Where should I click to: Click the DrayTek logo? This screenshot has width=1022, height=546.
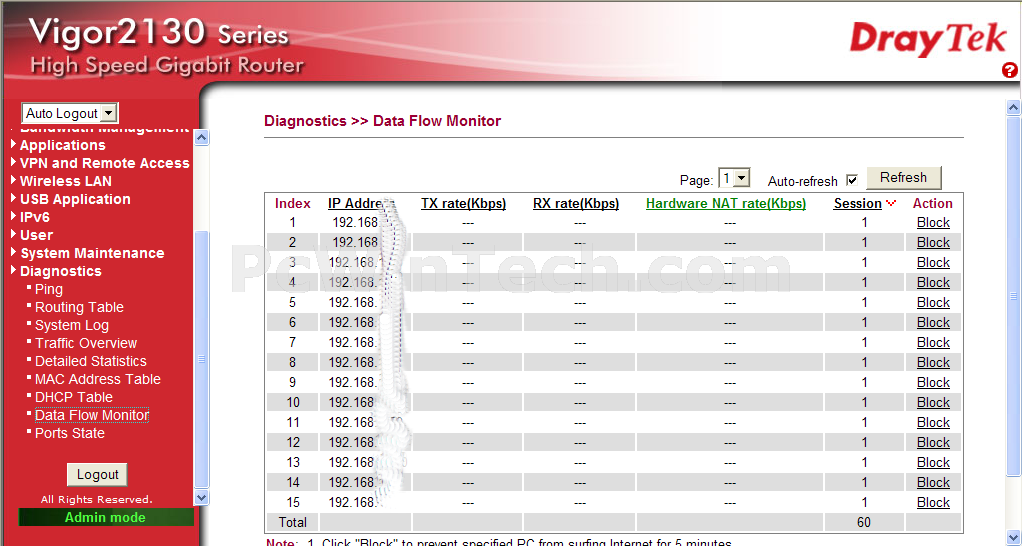(x=928, y=40)
